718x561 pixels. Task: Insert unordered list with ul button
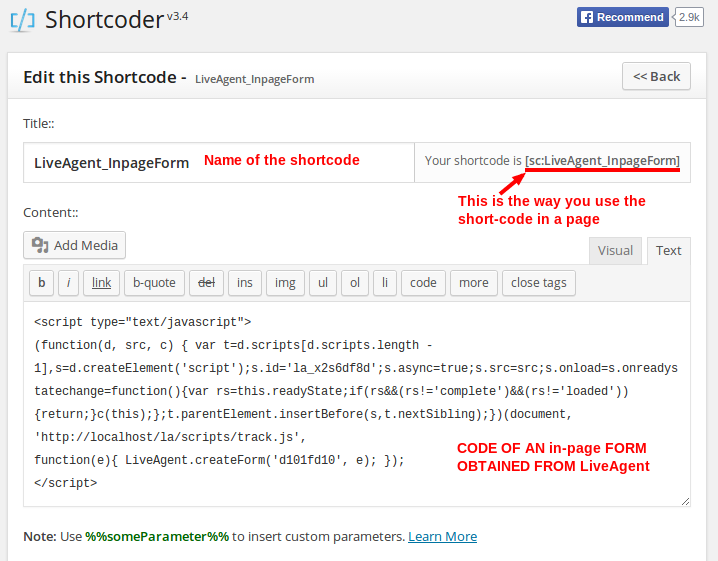tap(323, 283)
